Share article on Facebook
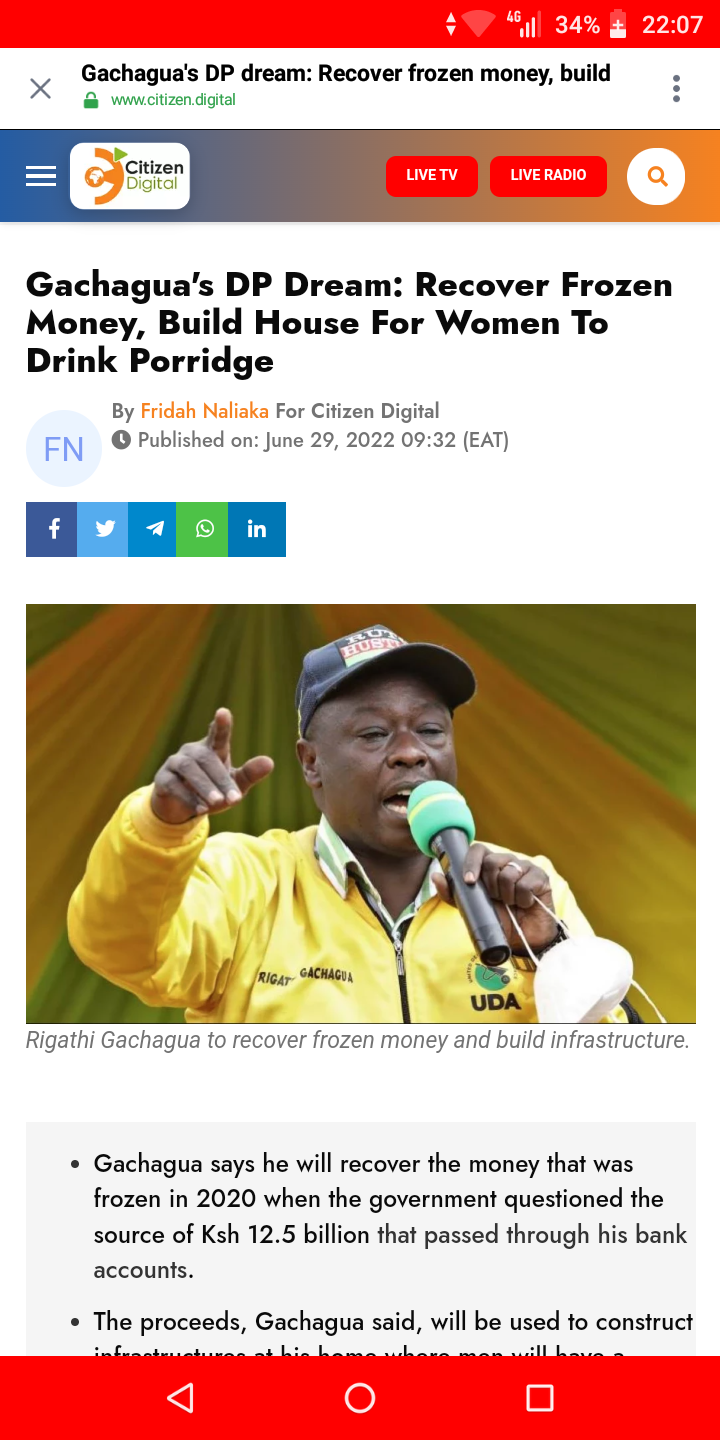The height and width of the screenshot is (1440, 720). click(52, 529)
